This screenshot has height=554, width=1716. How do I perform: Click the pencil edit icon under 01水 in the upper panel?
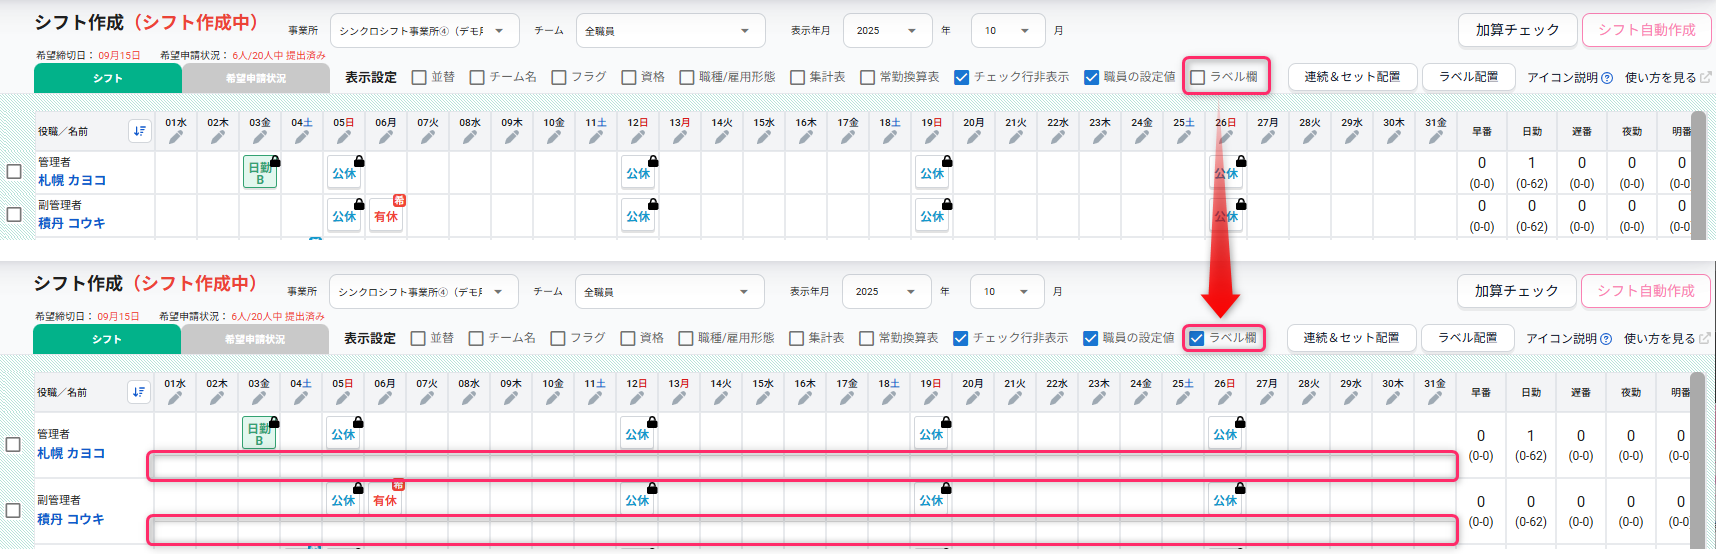tap(176, 138)
